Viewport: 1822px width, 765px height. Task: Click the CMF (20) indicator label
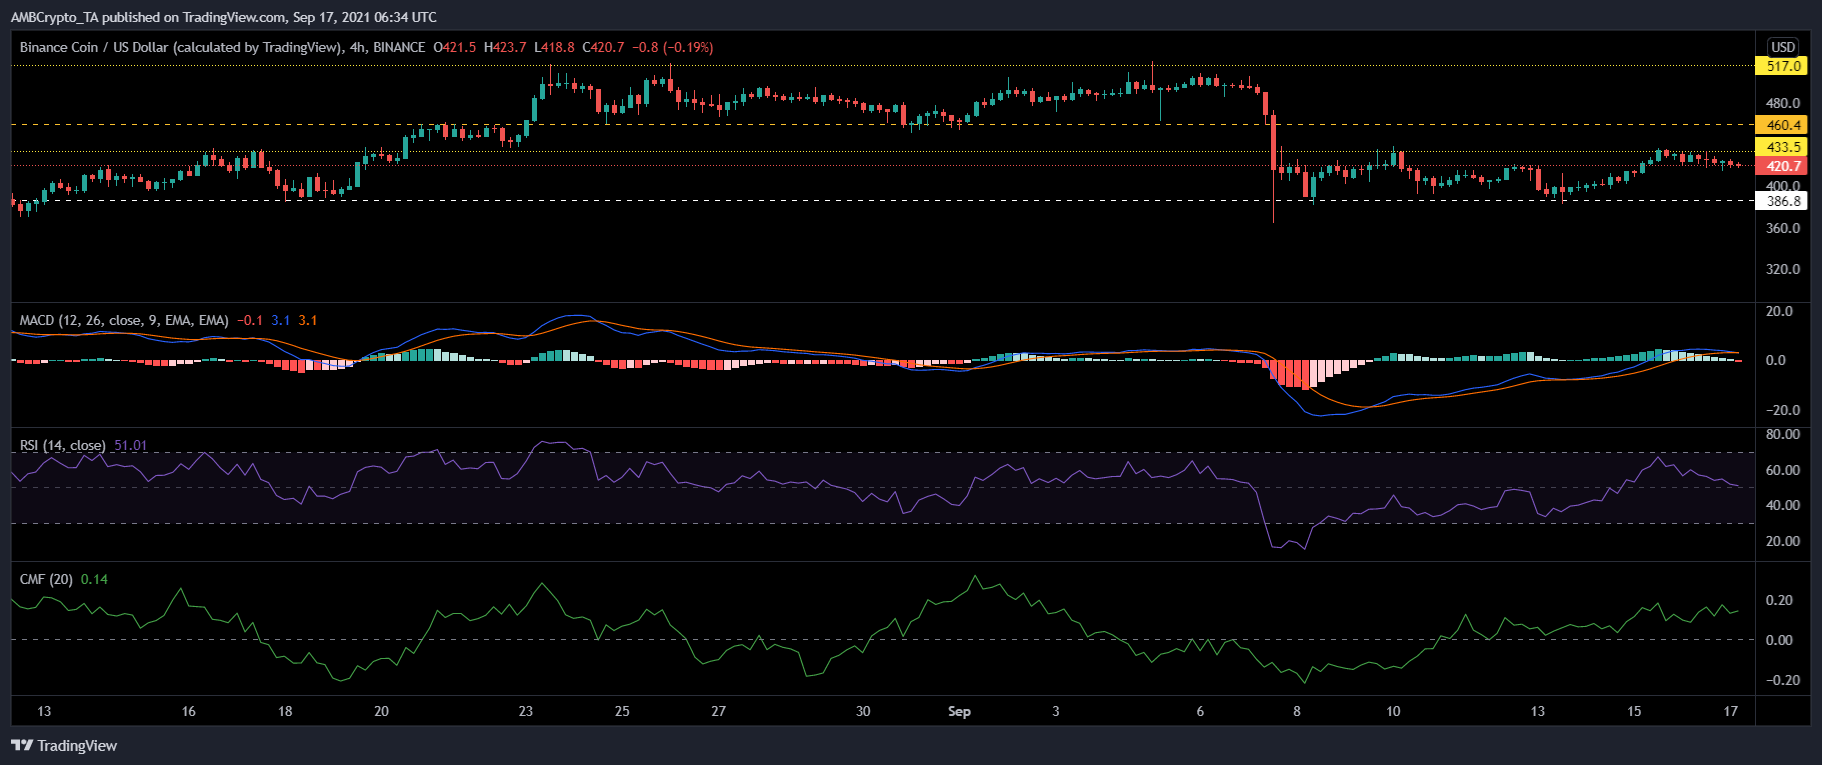[x=46, y=579]
